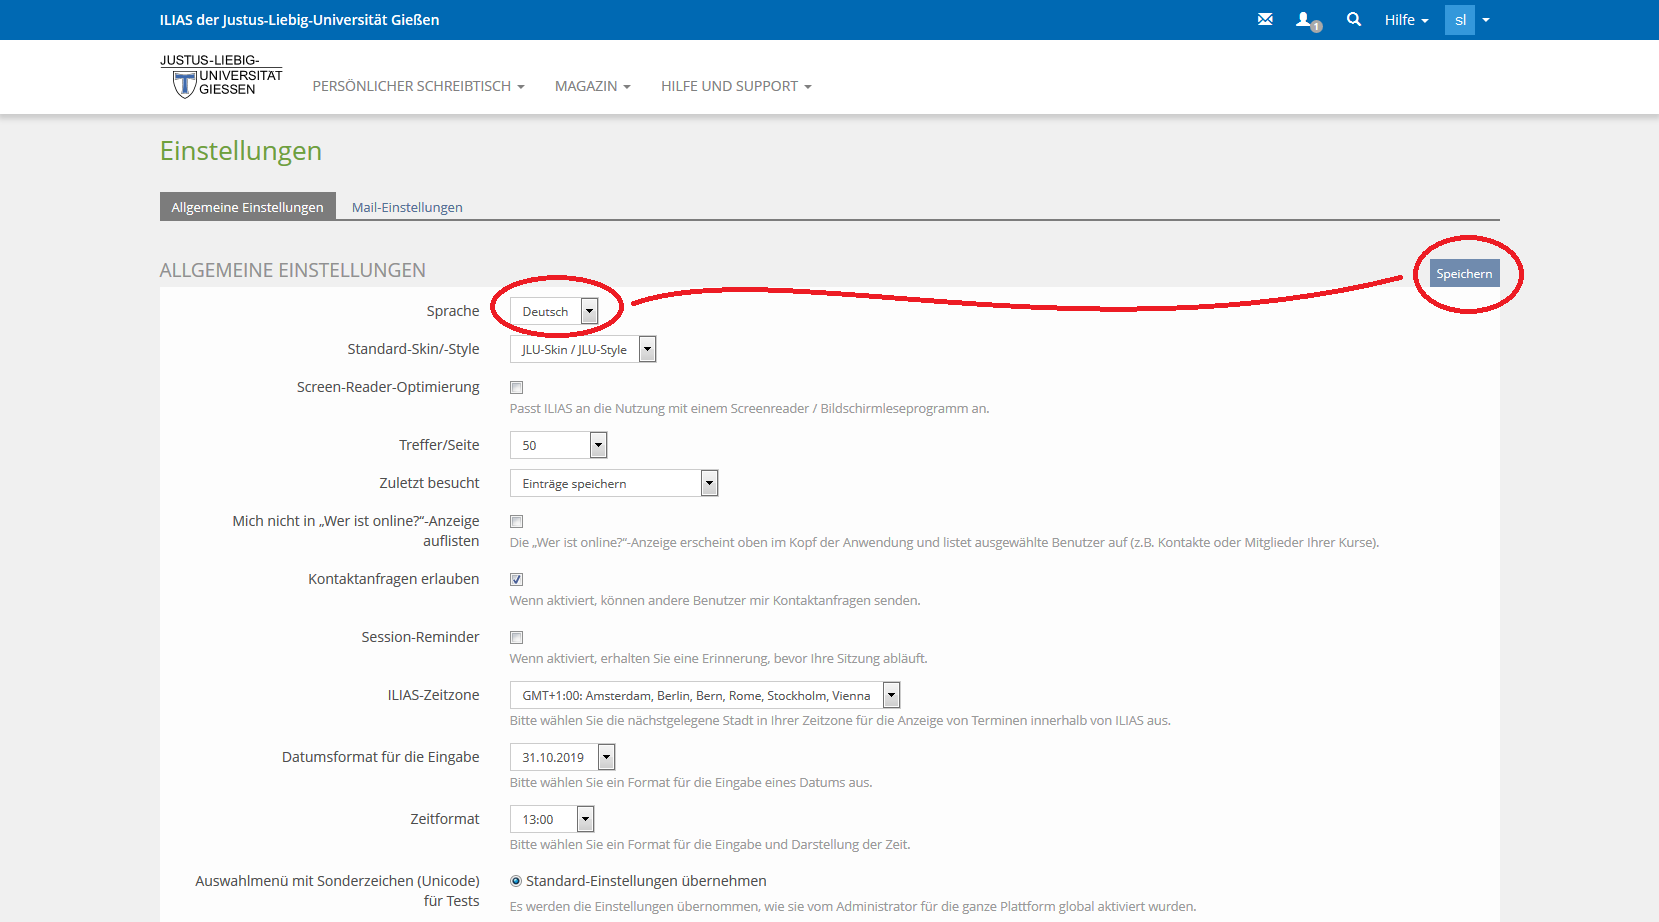Click the user avatar 'sl' icon

pos(1459,20)
